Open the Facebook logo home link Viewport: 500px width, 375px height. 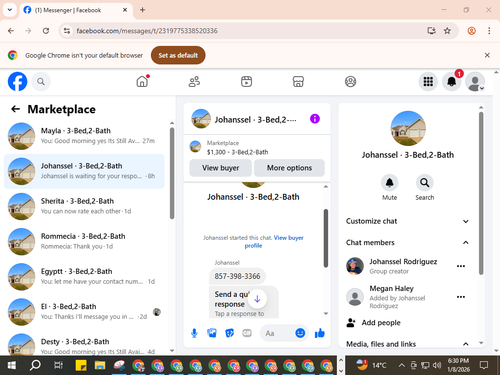[17, 81]
